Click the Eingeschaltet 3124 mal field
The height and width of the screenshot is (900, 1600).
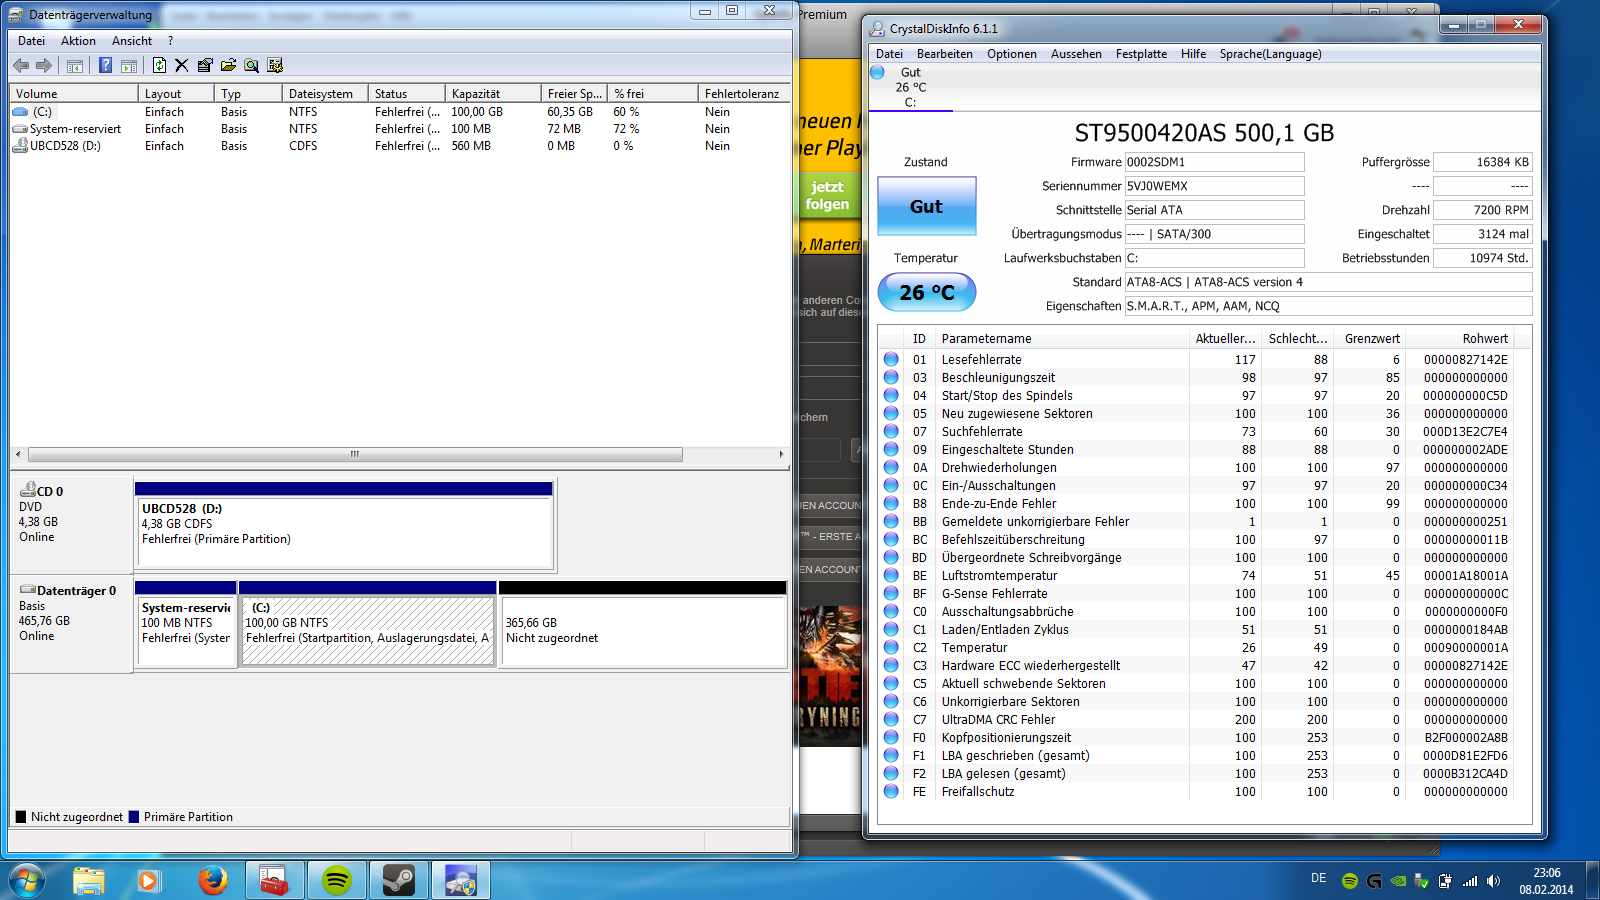(x=1483, y=234)
